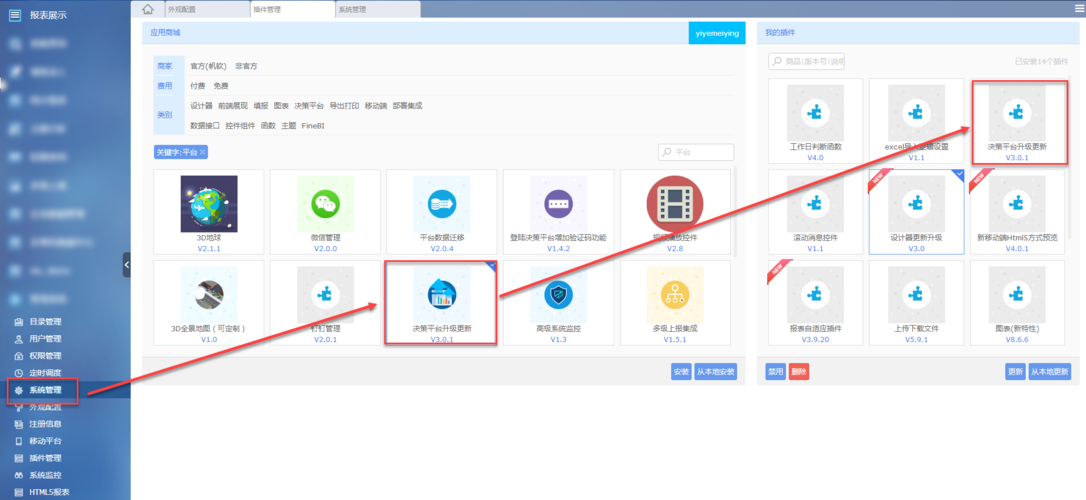
Task: Open 系统管理 in the sidebar
Action: [x=46, y=390]
